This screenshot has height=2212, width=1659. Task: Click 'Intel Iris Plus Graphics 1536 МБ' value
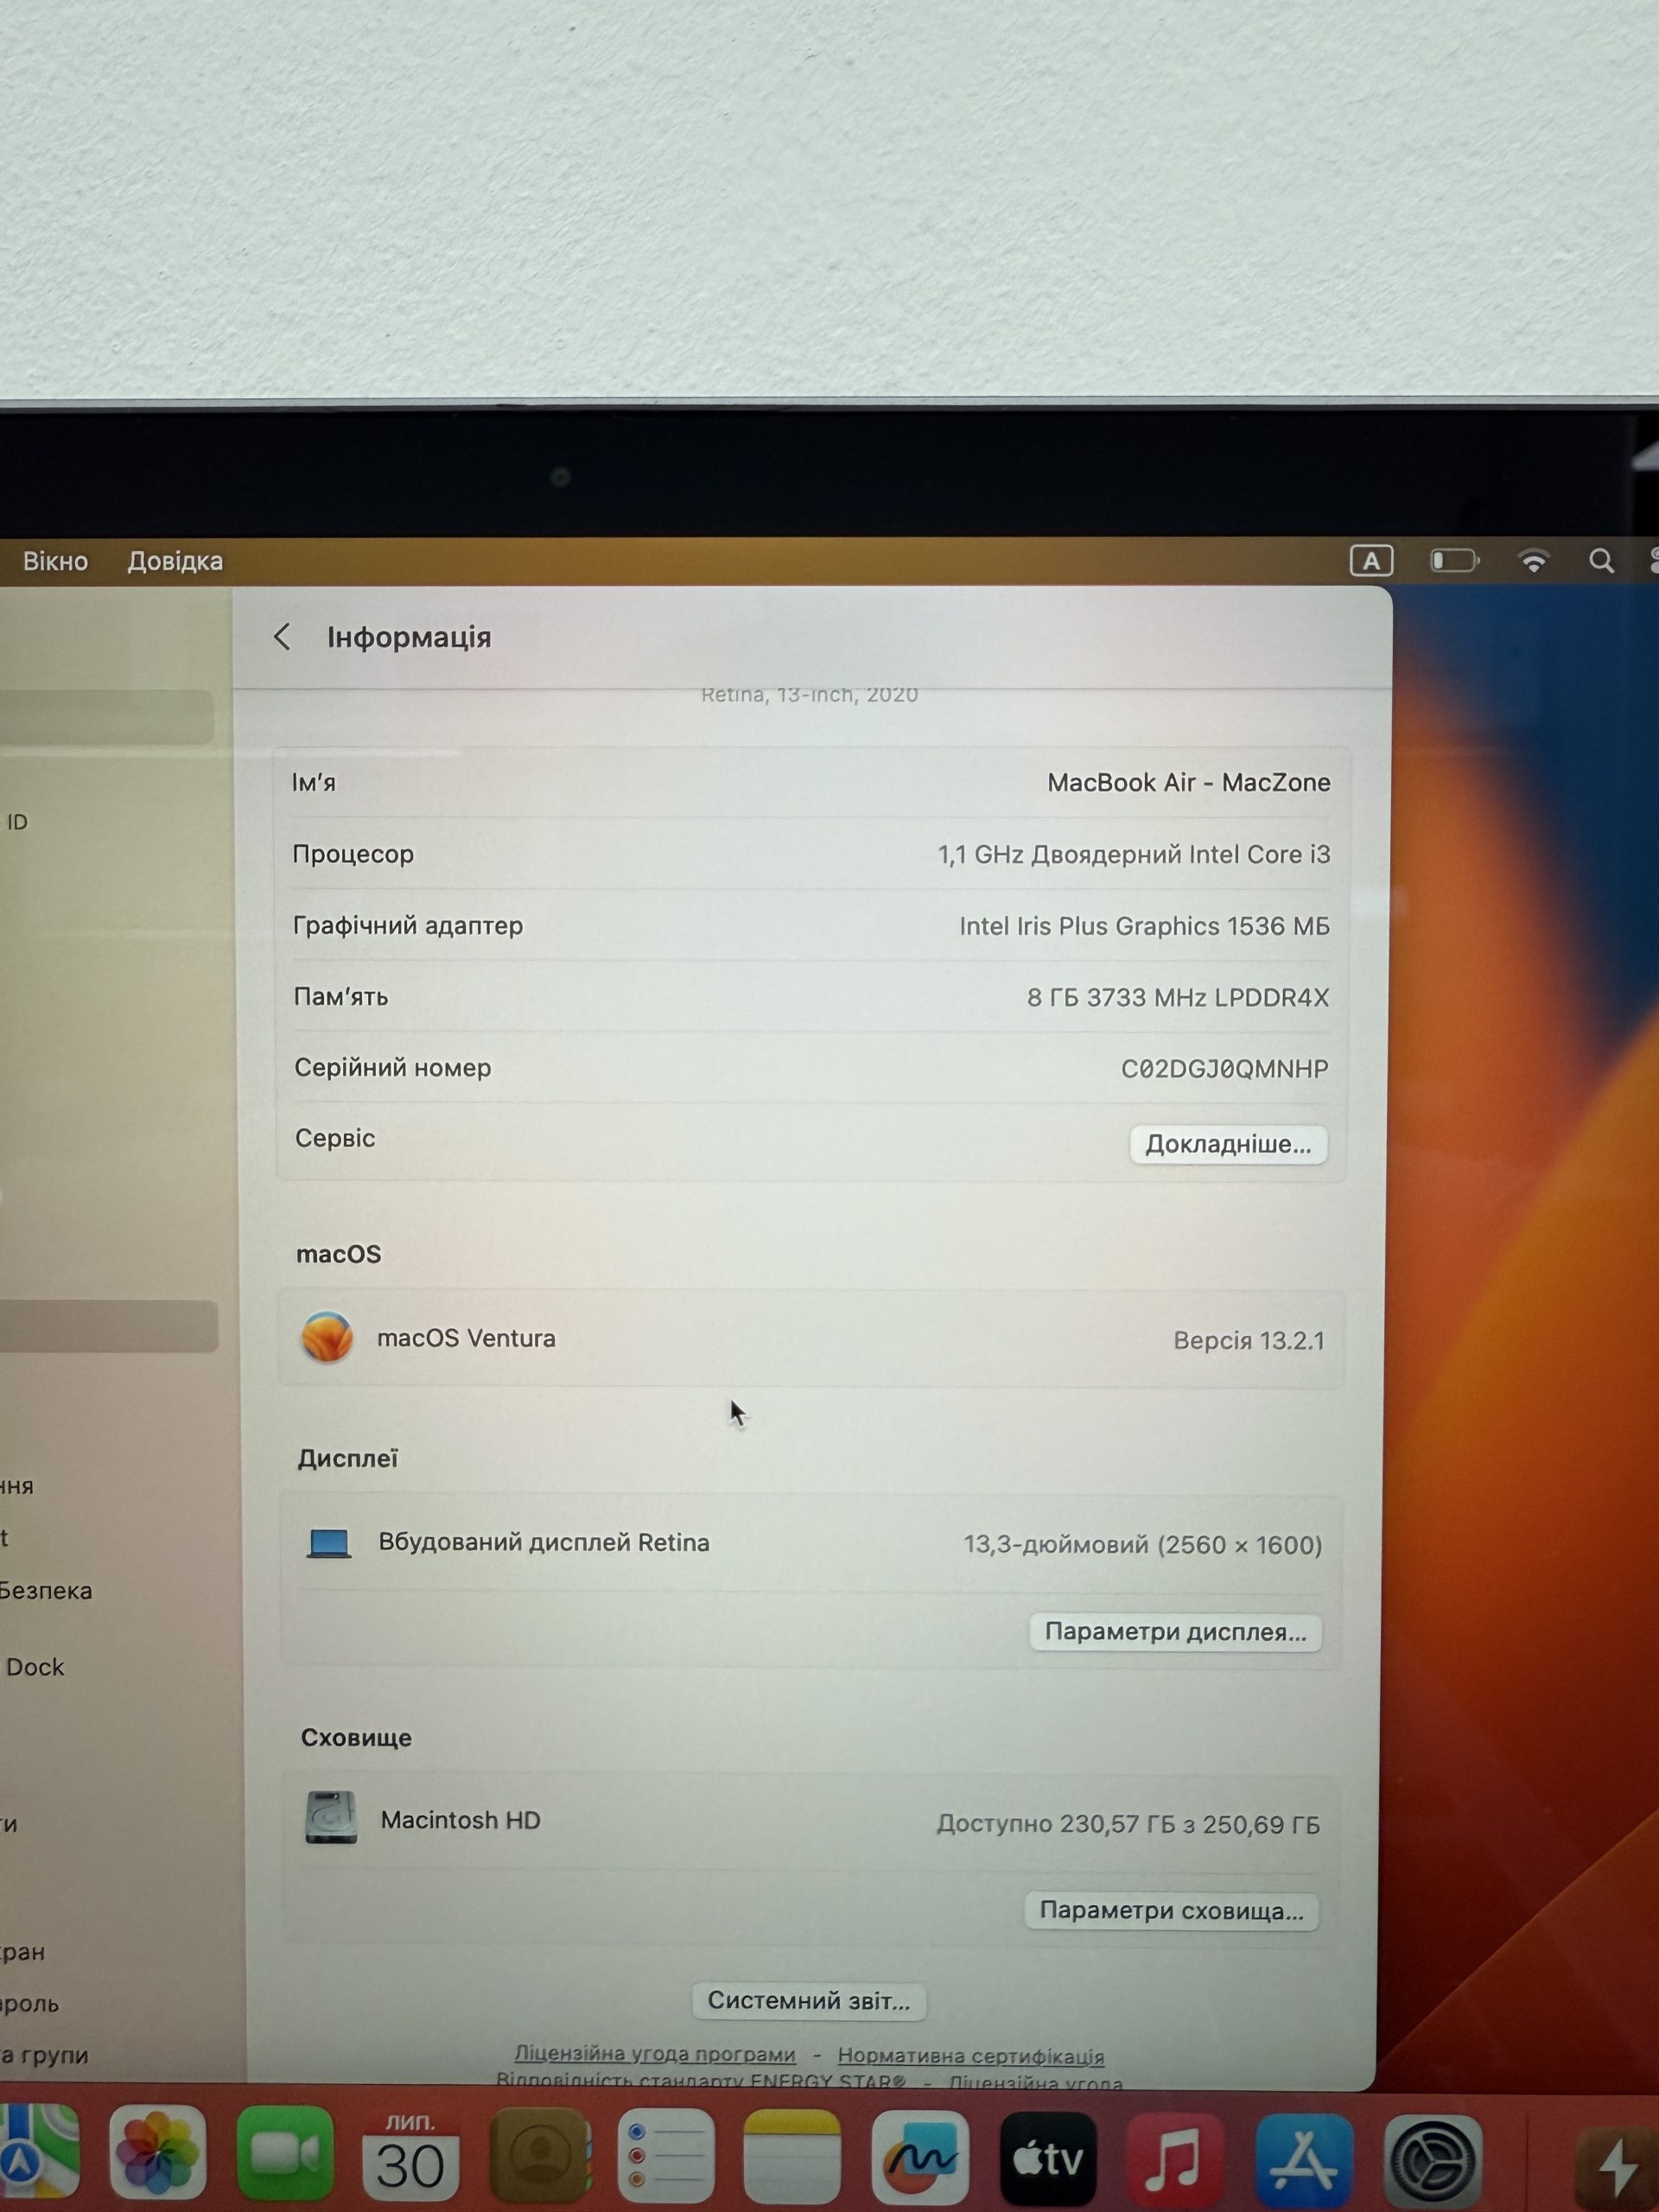click(1144, 926)
